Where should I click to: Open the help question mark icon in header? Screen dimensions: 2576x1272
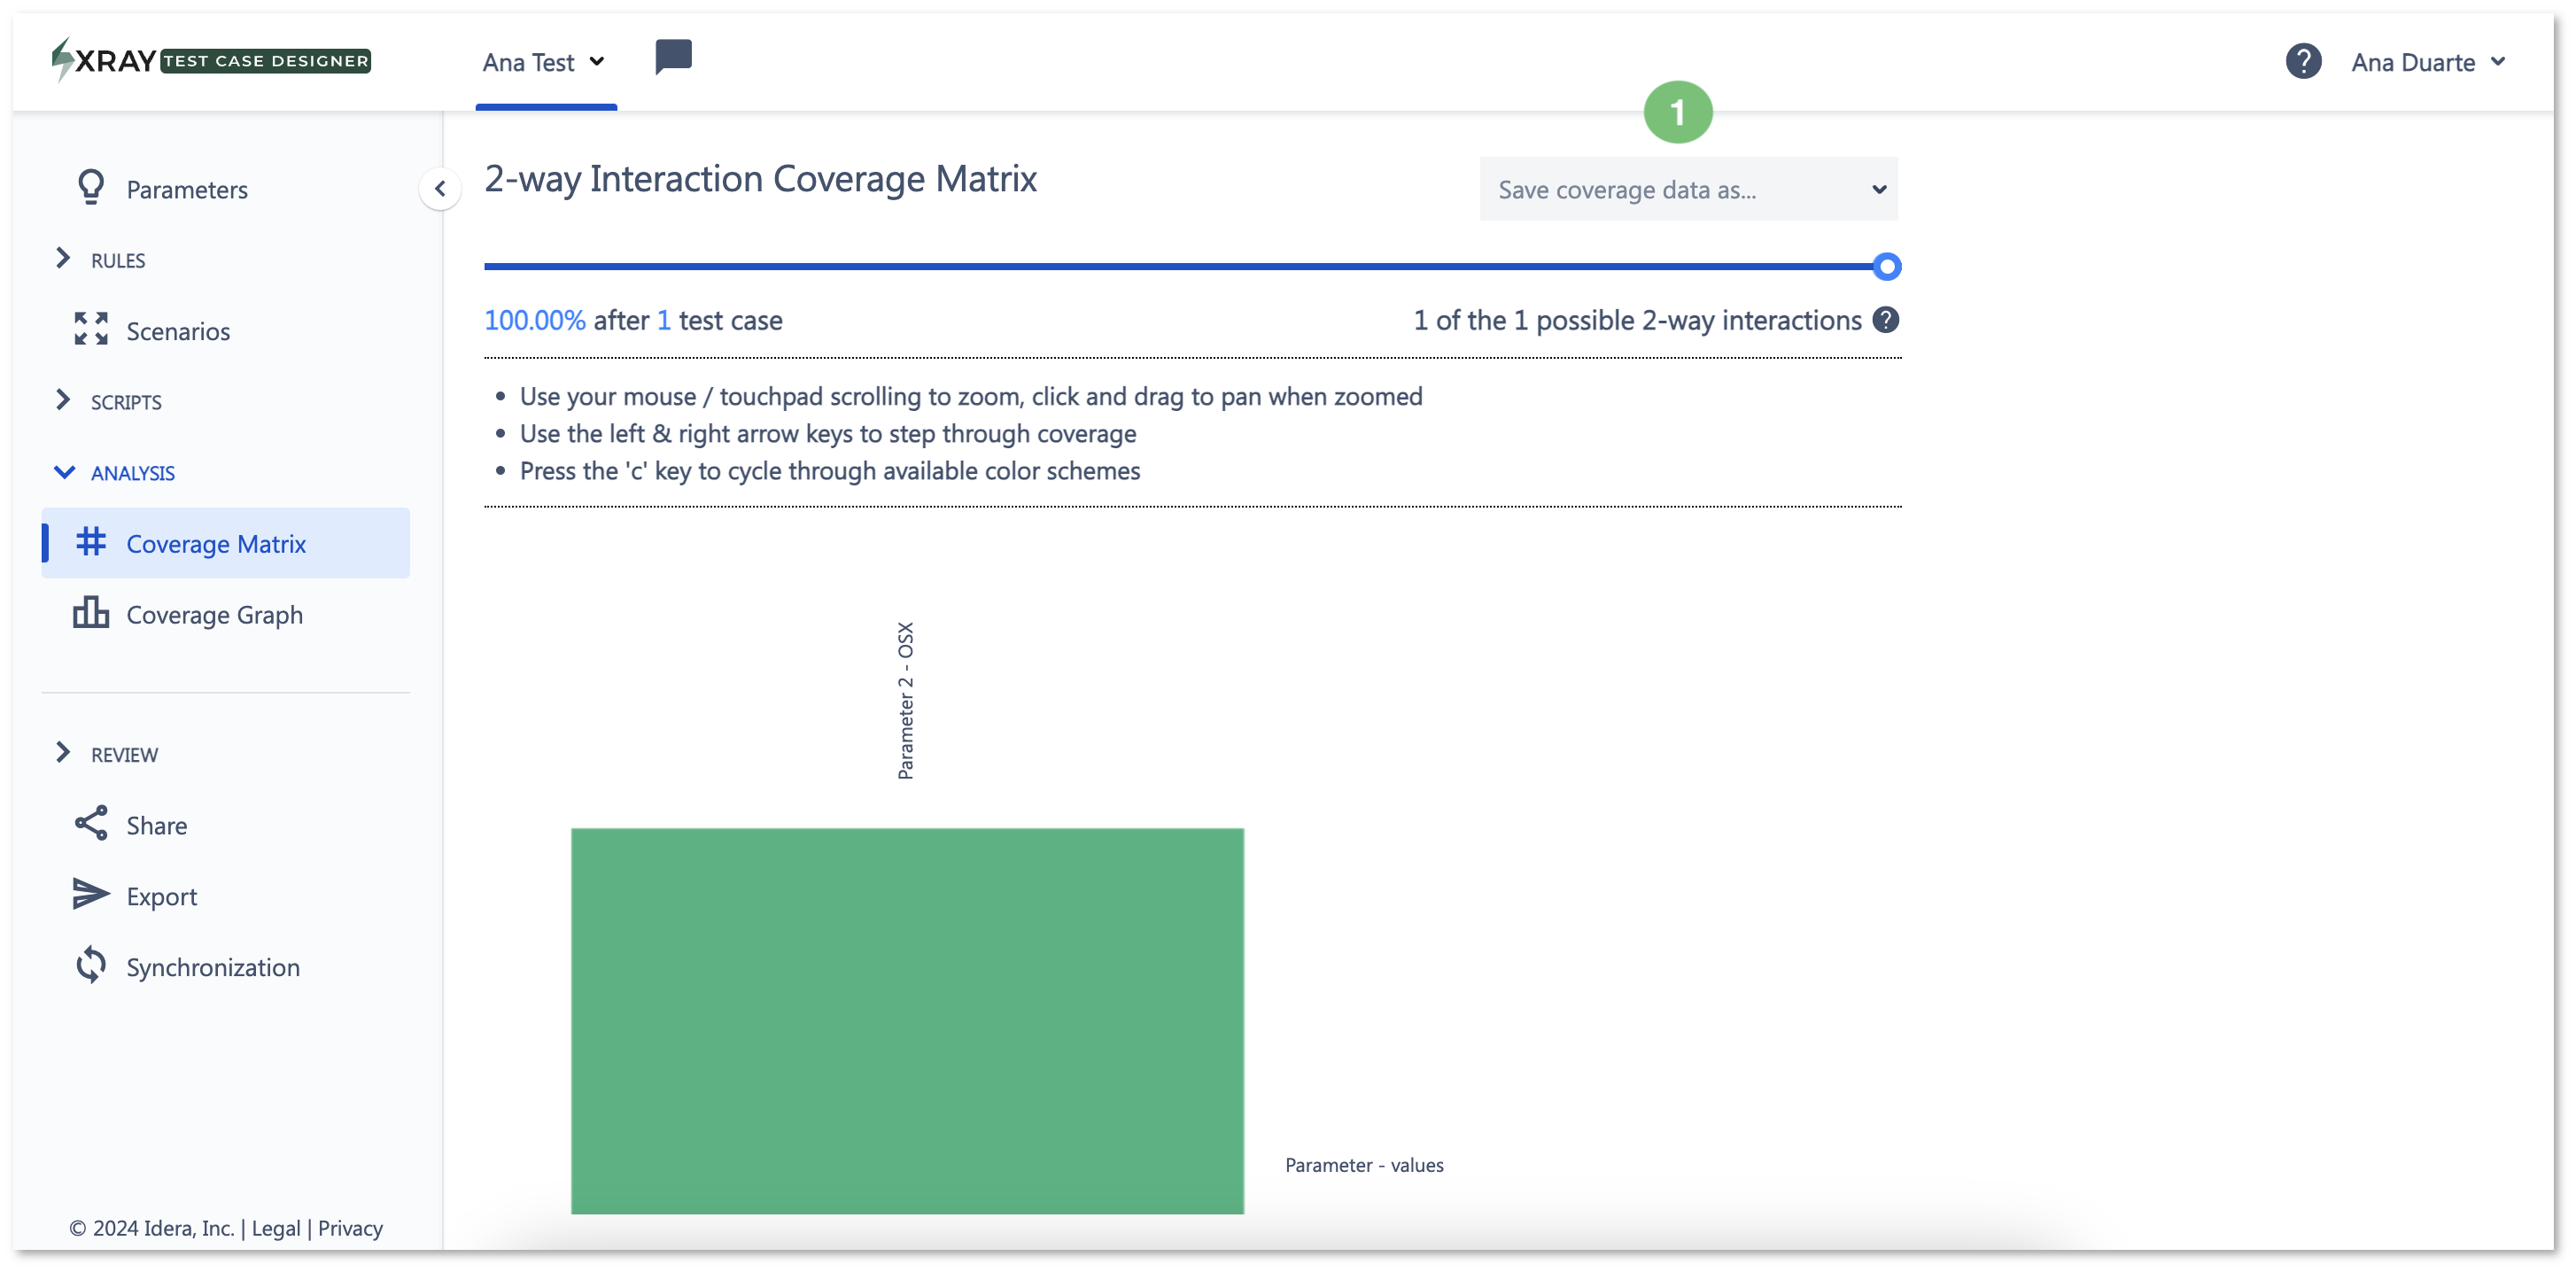click(2303, 62)
